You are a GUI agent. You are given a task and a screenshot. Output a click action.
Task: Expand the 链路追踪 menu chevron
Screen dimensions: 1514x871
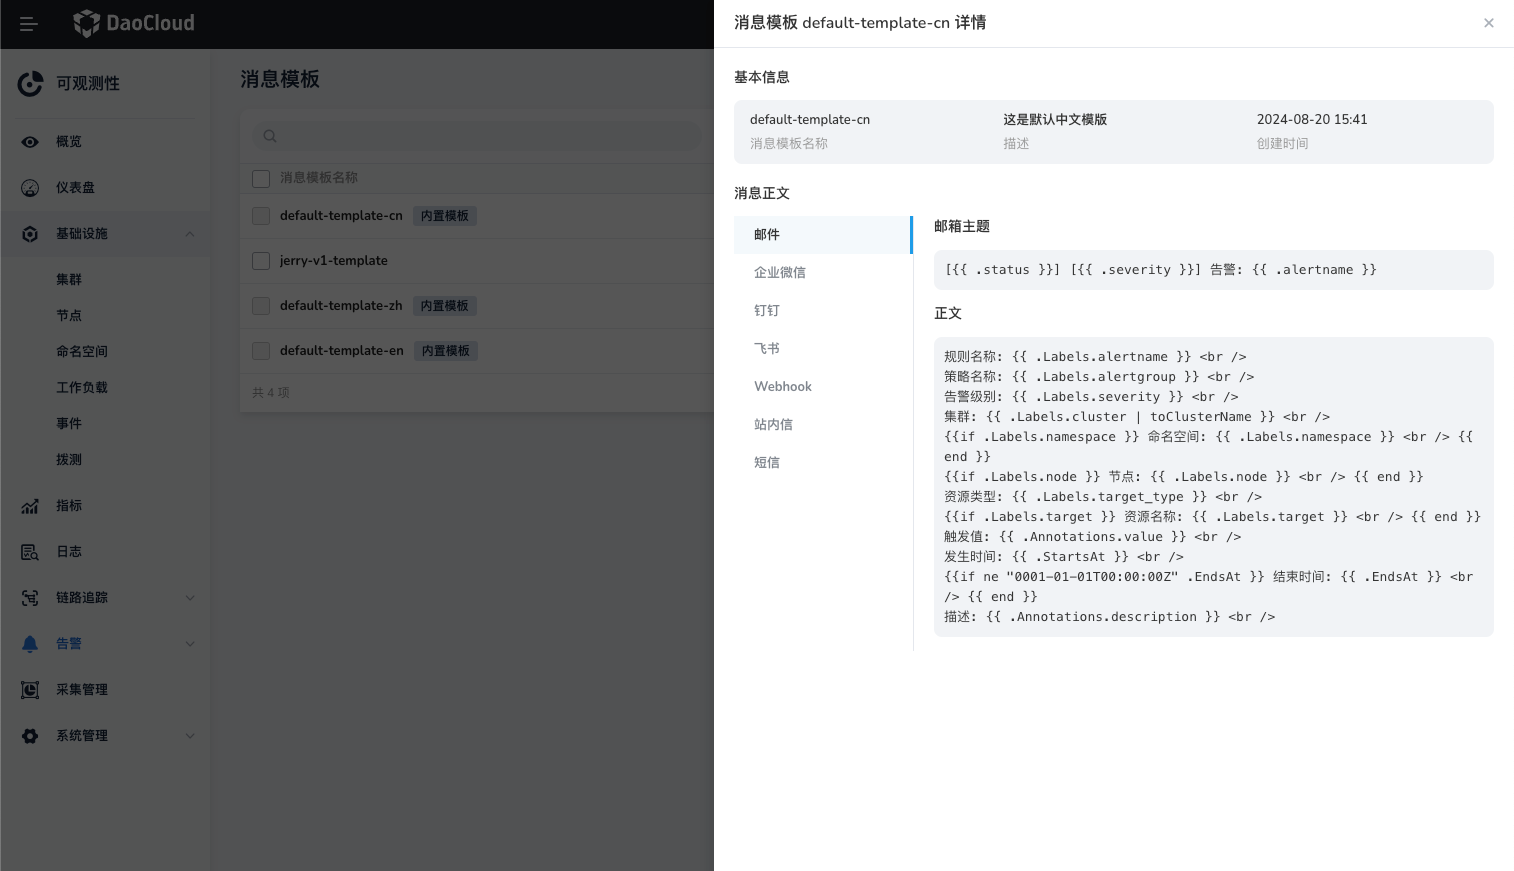[190, 598]
